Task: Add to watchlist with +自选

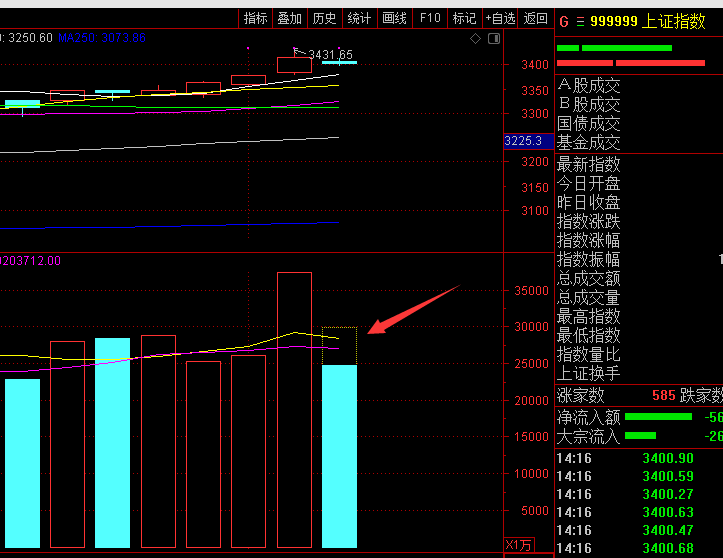Action: 500,18
